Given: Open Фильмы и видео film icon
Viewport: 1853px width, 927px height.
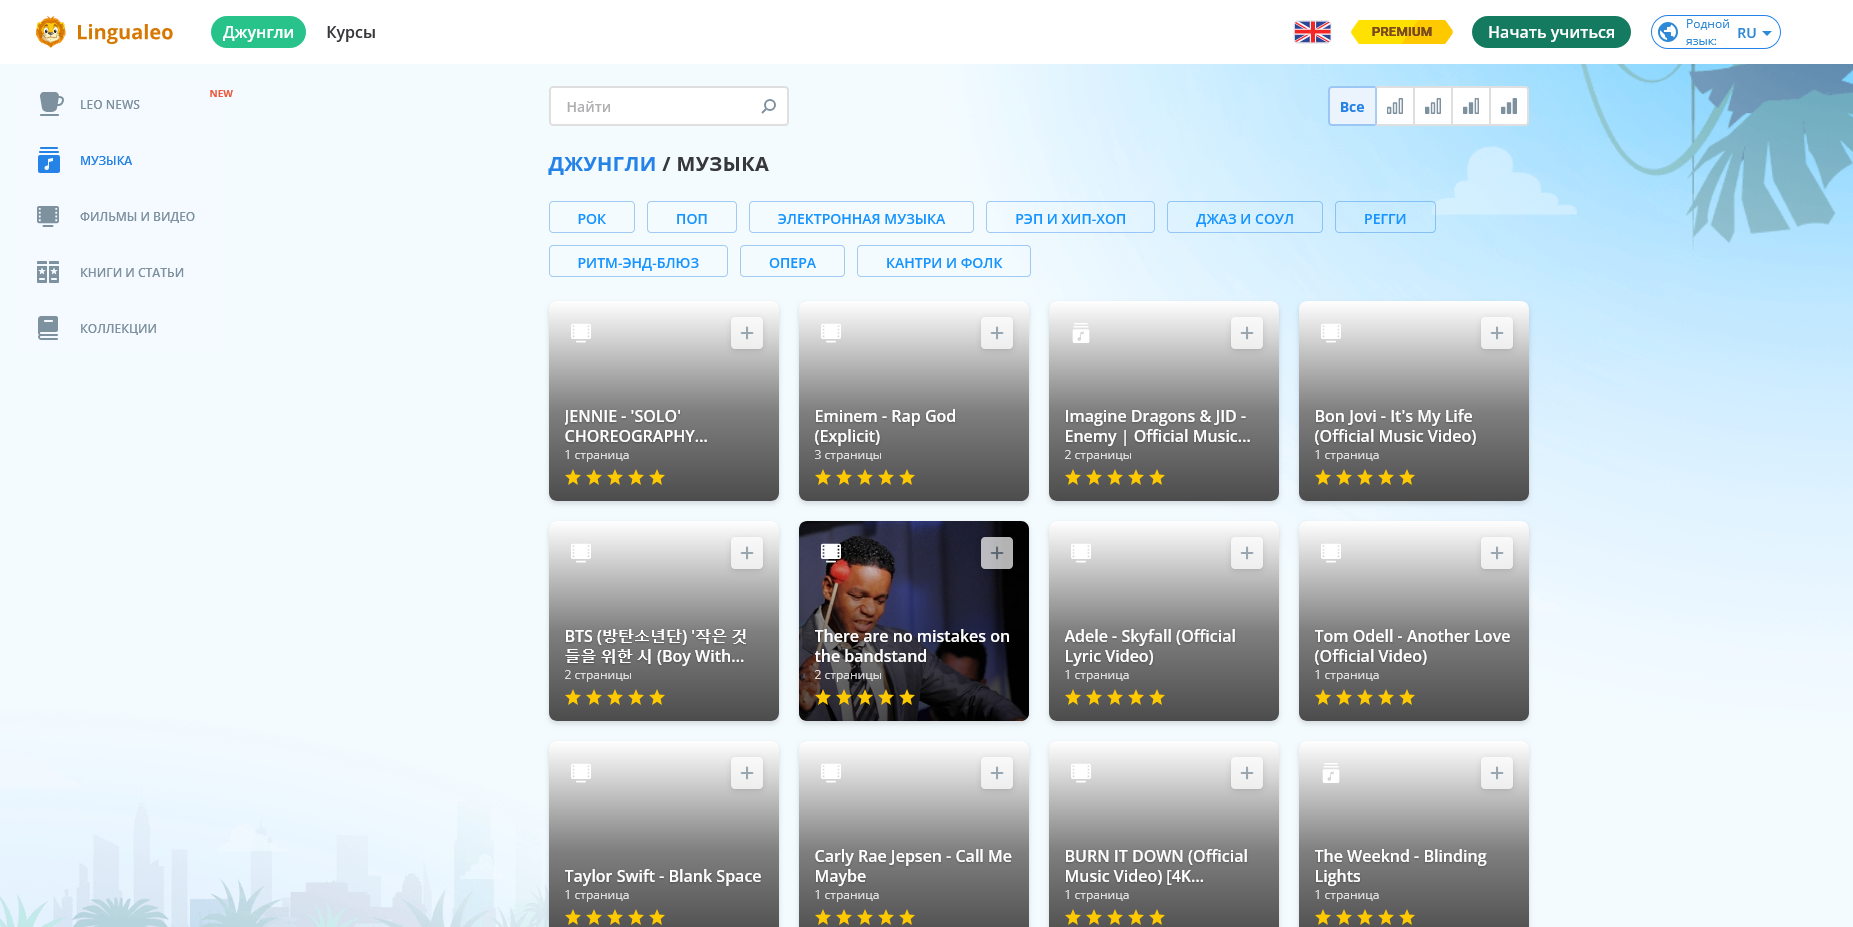Looking at the screenshot, I should pos(48,216).
